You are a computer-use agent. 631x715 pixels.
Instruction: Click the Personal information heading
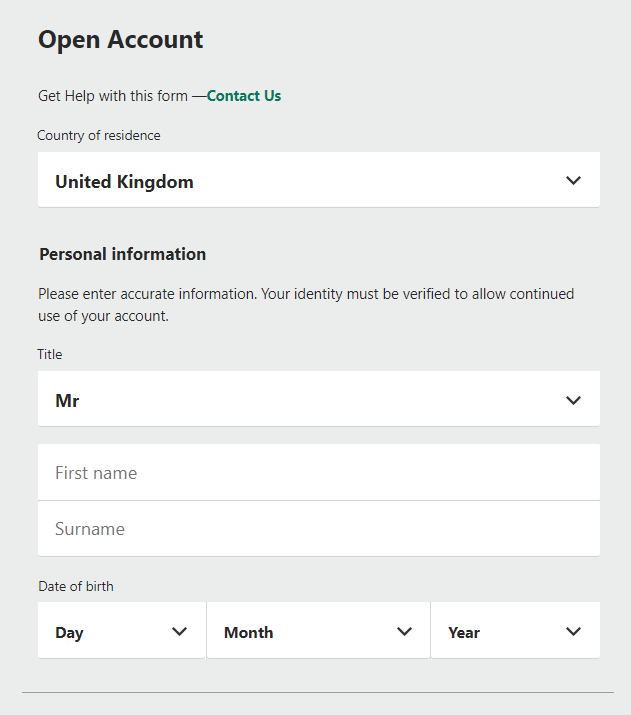[x=123, y=254]
